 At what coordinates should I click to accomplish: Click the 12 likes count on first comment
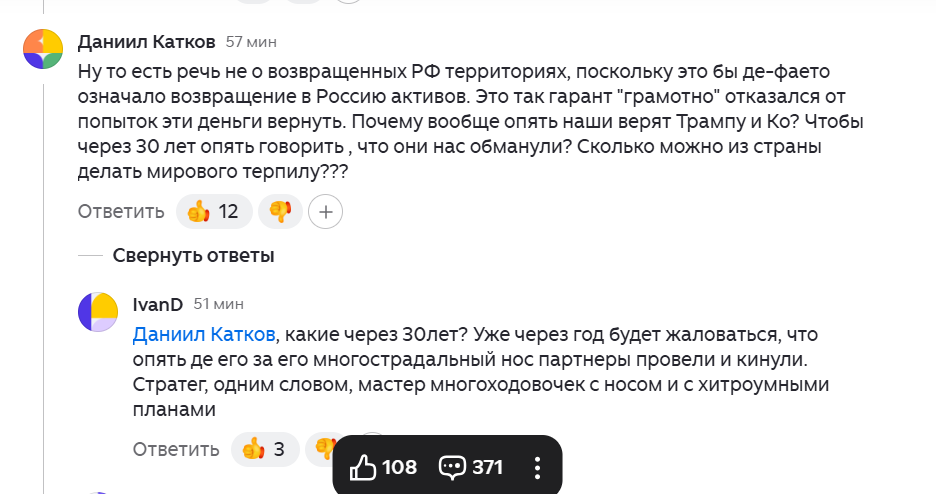[x=228, y=211]
